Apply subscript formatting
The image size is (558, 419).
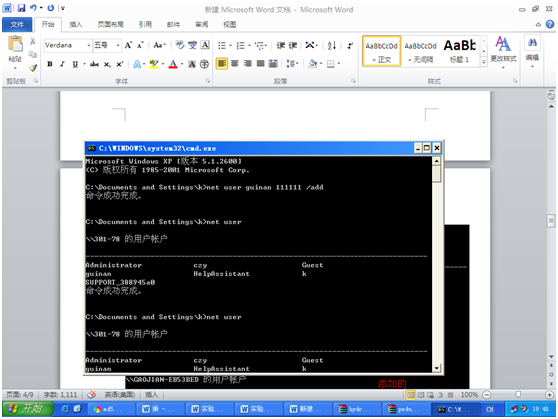107,64
